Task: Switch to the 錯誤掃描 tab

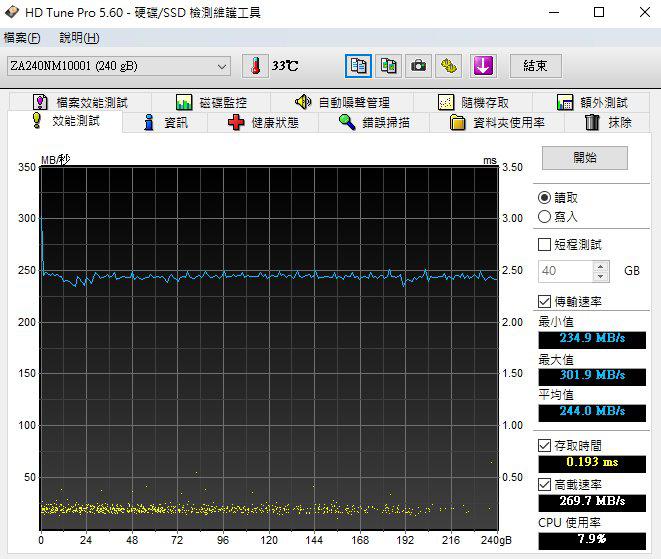Action: (x=374, y=122)
